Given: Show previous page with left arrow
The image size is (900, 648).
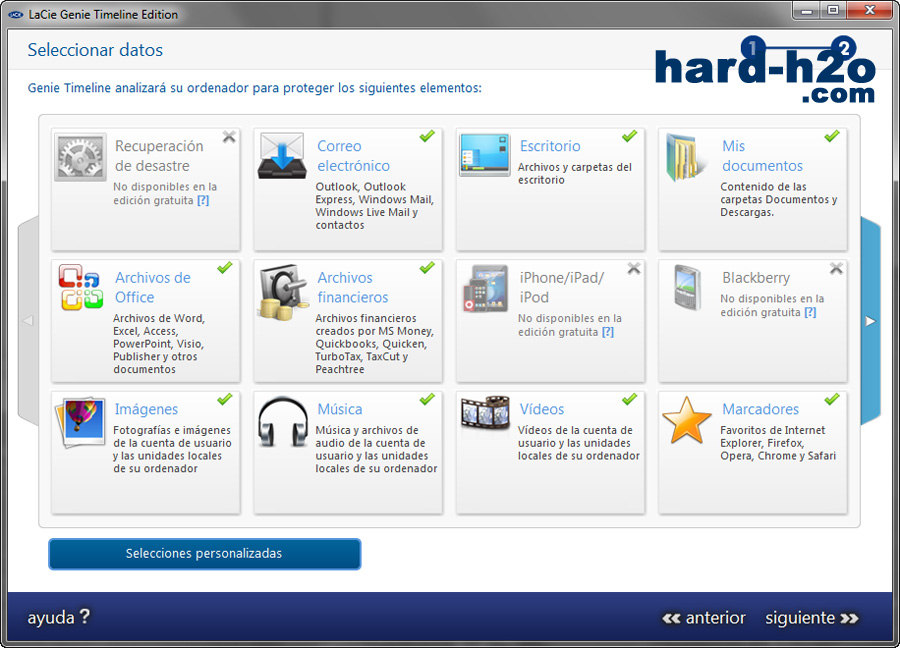Looking at the screenshot, I should (28, 321).
